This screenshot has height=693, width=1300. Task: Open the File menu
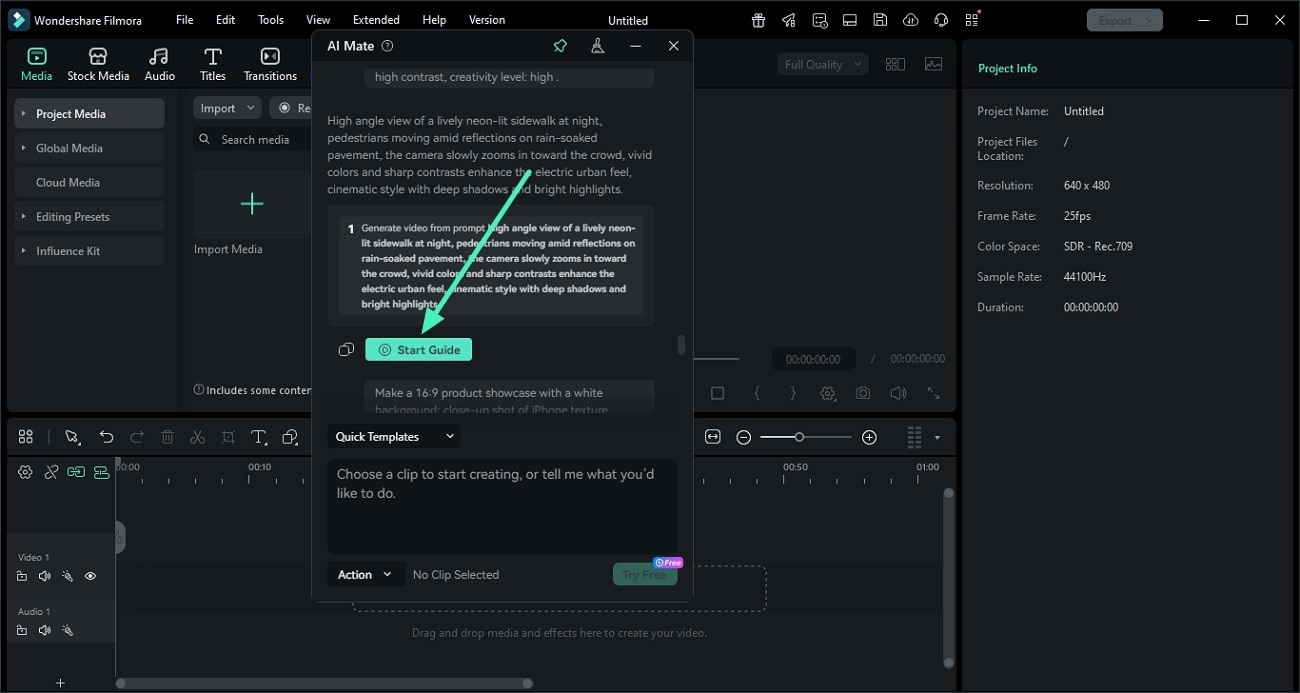pyautogui.click(x=184, y=20)
